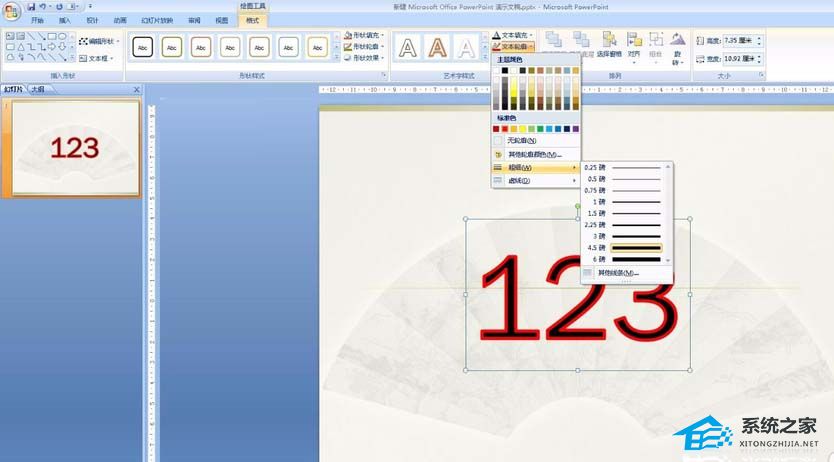This screenshot has width=834, height=462.
Task: Select 无轮廓 (No Outline) option
Action: (x=536, y=141)
